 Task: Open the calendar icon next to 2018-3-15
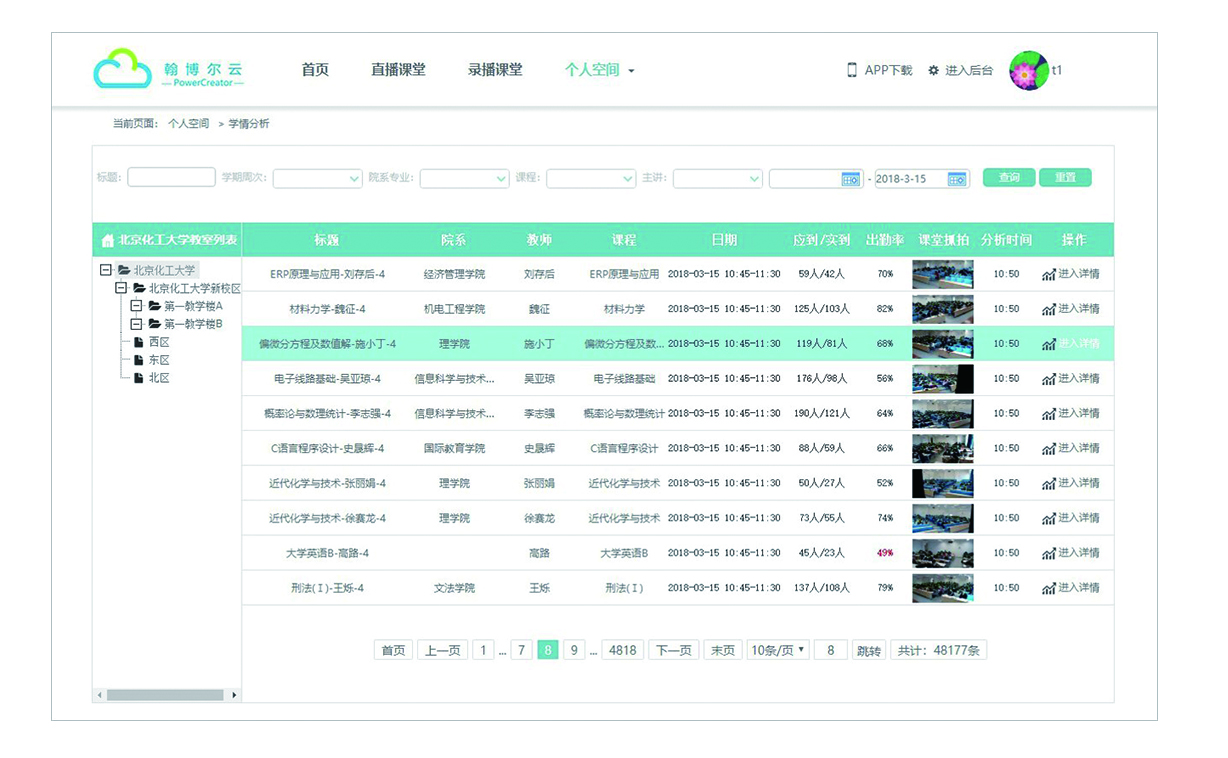point(957,179)
